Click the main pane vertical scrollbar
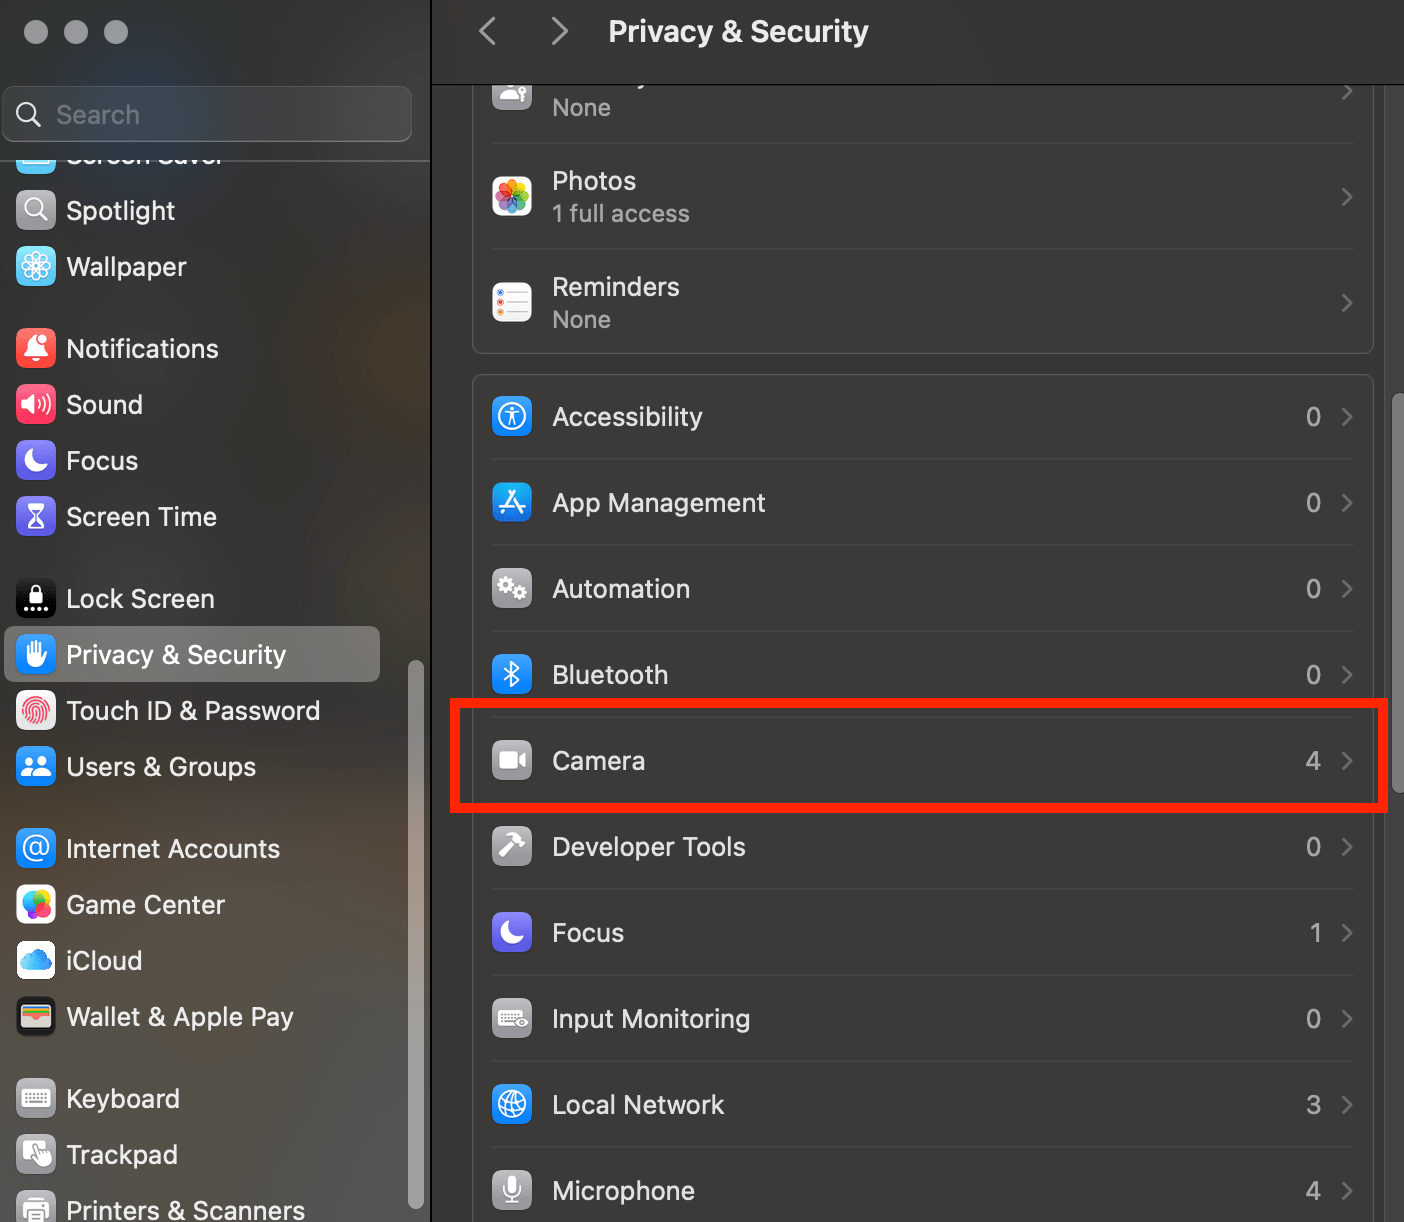1404x1222 pixels. click(1397, 590)
